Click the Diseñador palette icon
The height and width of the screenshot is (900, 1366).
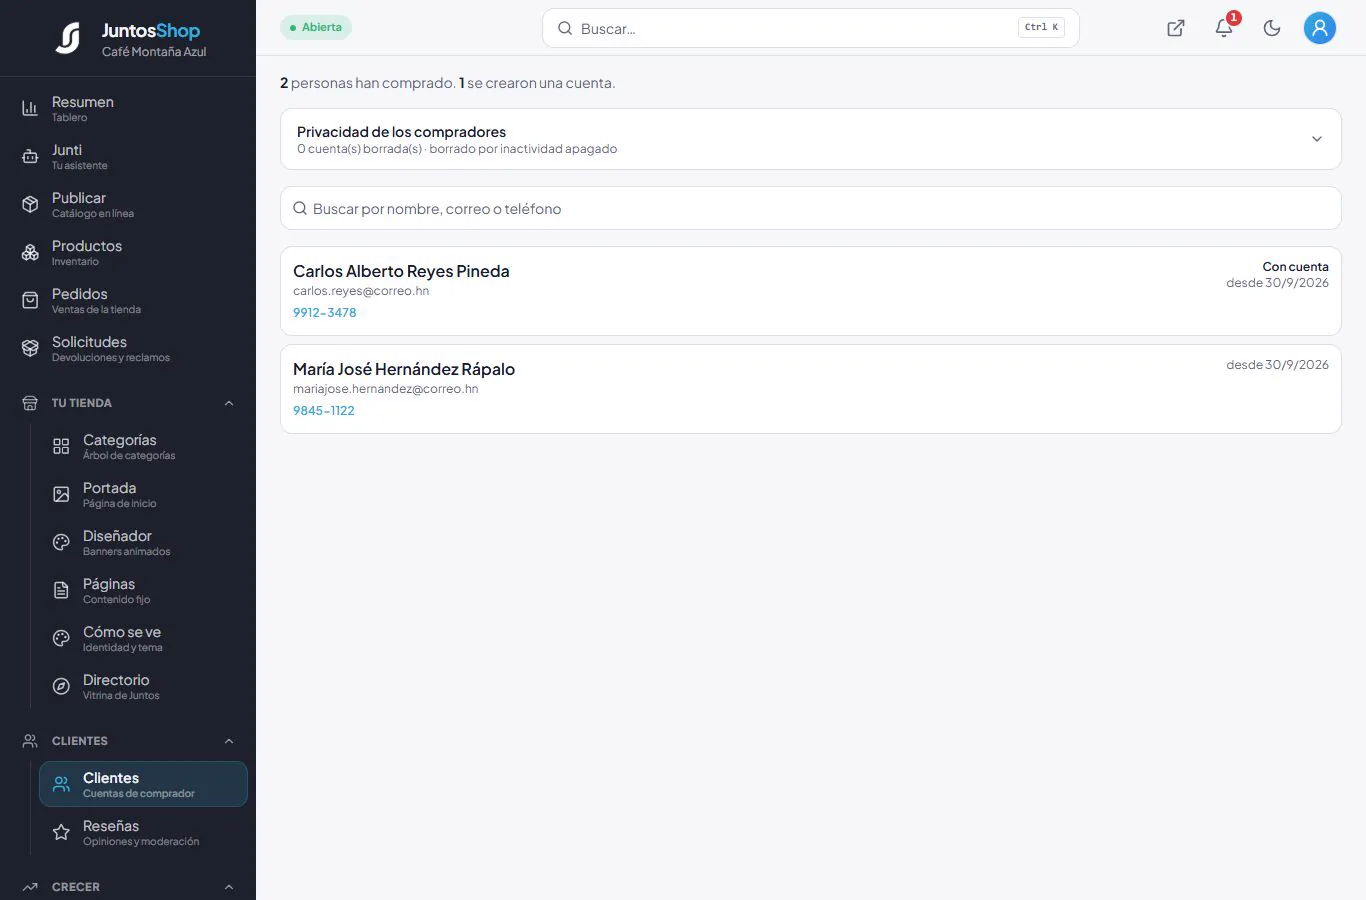[61, 542]
